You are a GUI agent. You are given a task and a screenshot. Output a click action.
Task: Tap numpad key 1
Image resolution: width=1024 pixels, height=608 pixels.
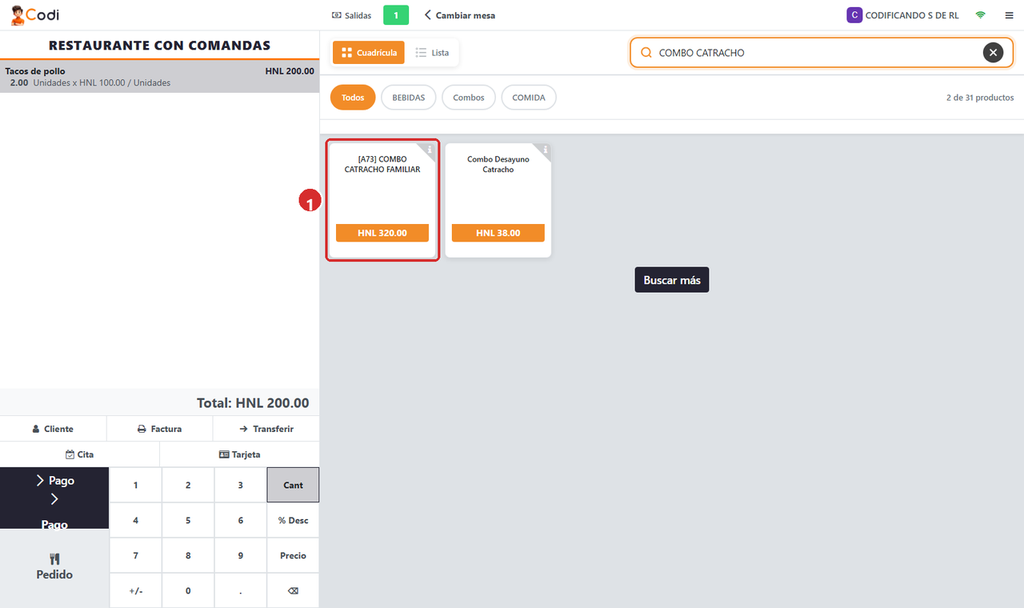coord(135,485)
